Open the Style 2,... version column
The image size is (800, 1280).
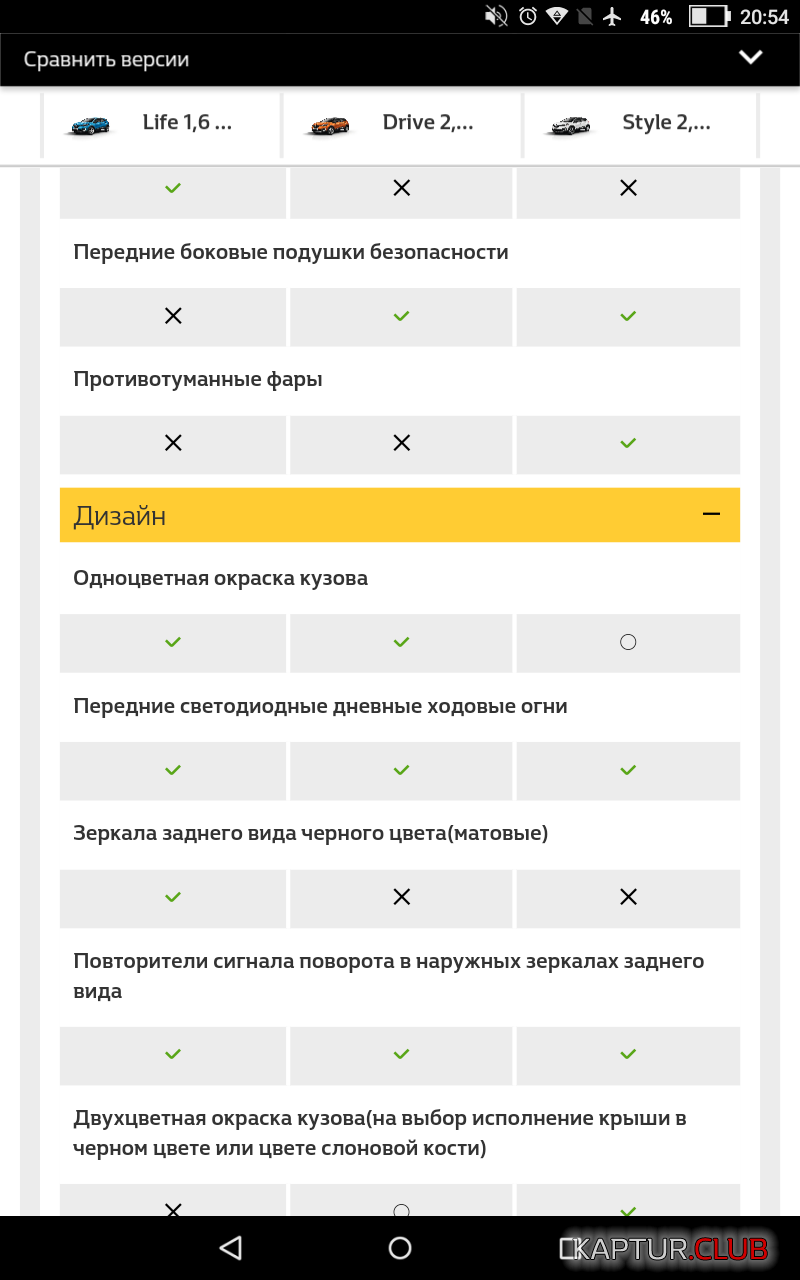tap(666, 123)
